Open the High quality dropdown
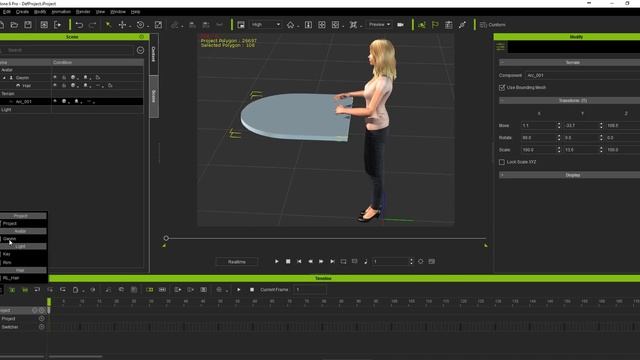 pyautogui.click(x=266, y=25)
